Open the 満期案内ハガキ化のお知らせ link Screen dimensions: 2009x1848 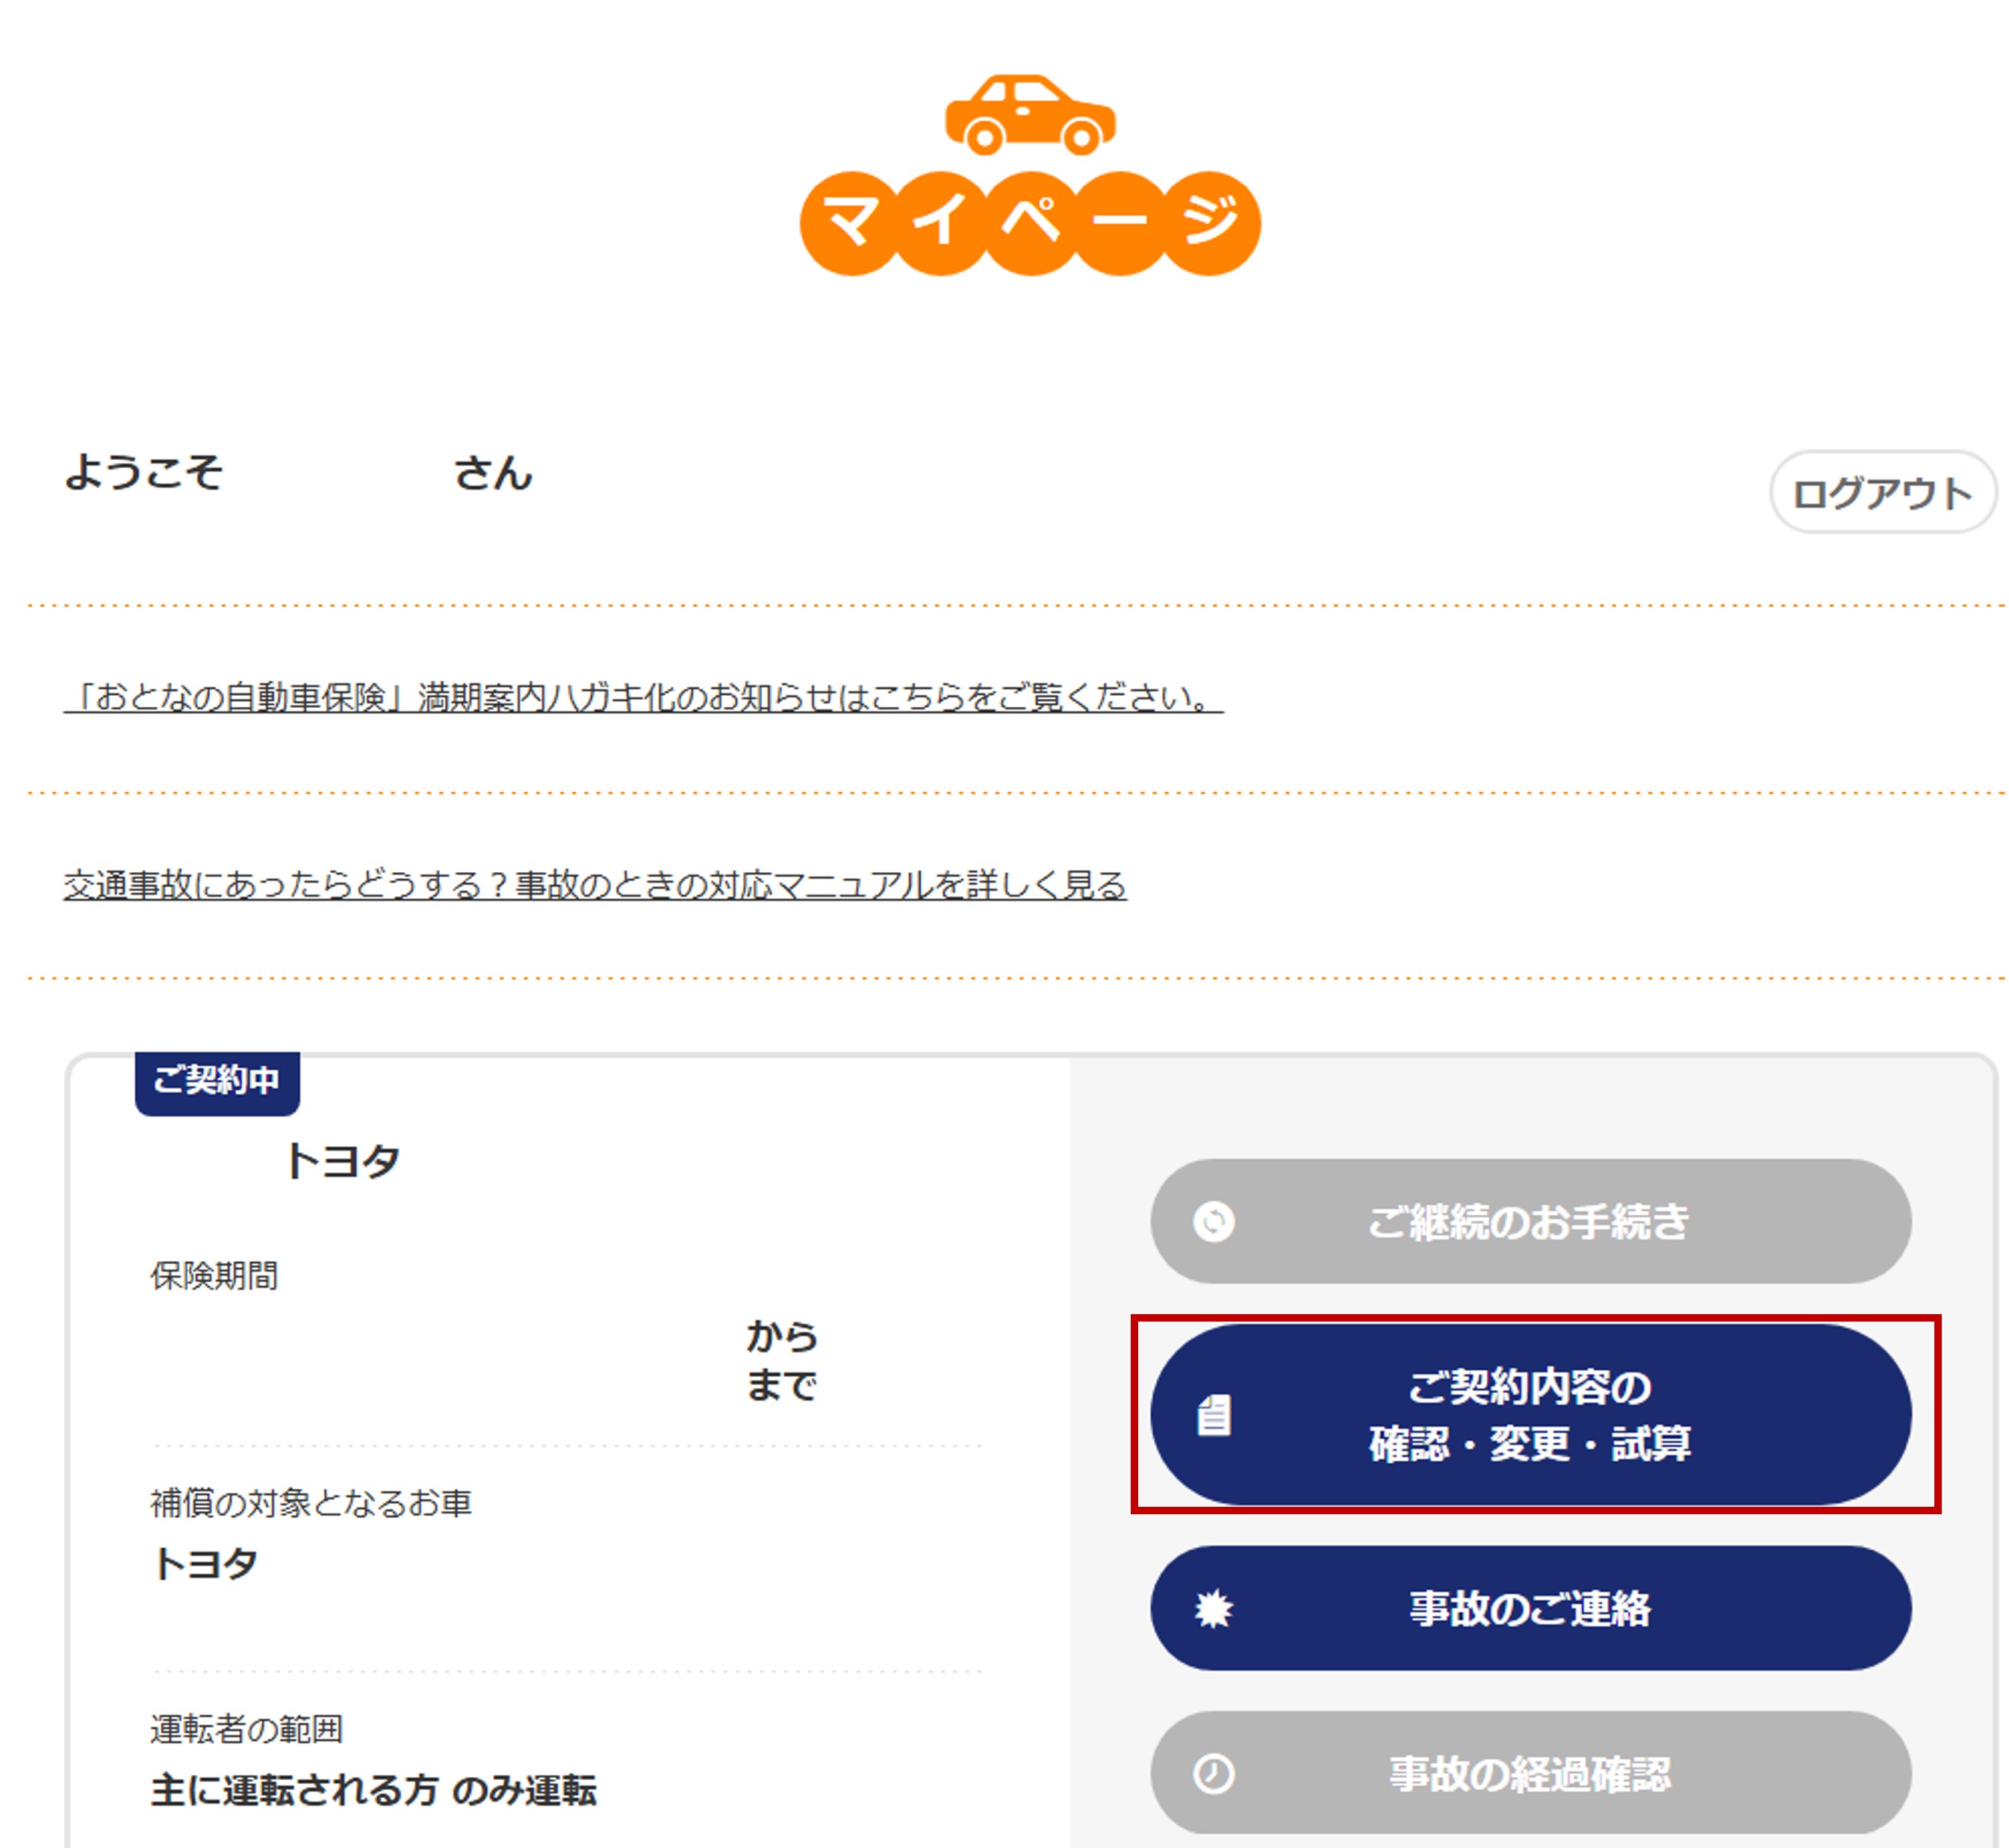643,697
